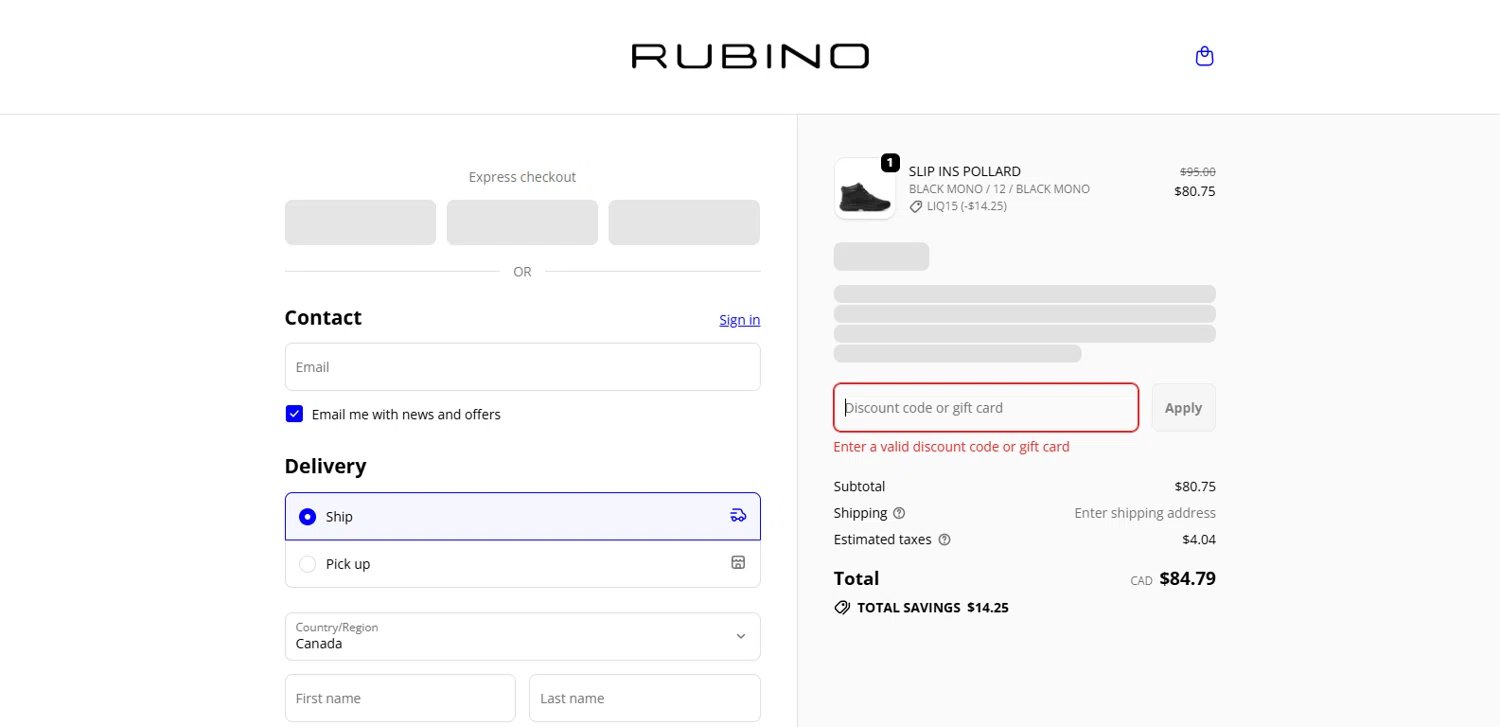Screen dimensions: 1500x727
Task: Focus the First name field
Action: click(x=400, y=698)
